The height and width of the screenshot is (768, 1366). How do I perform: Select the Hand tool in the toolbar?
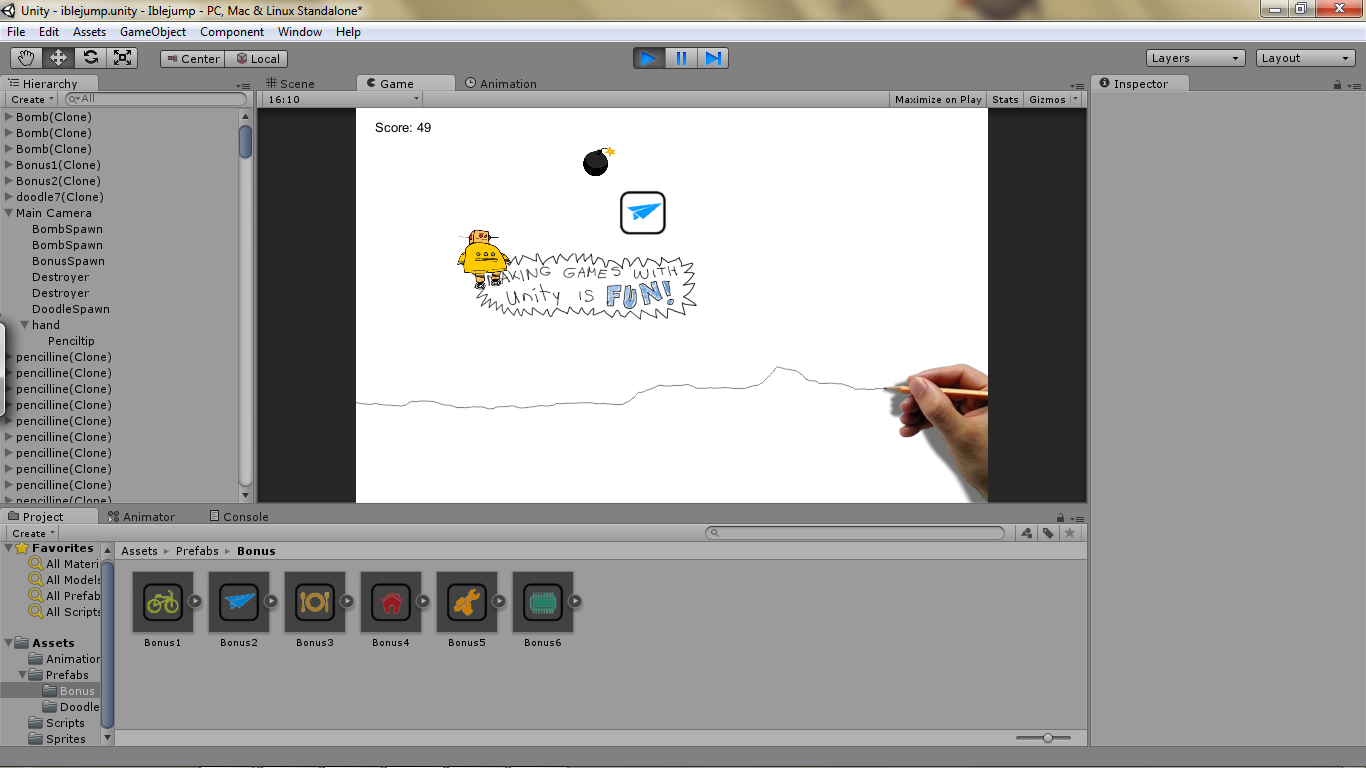tap(27, 58)
